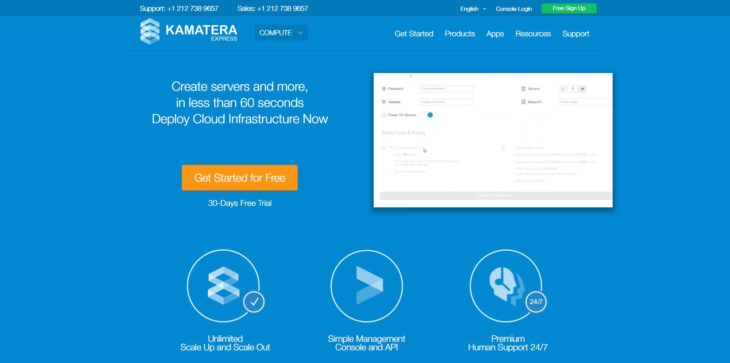The height and width of the screenshot is (363, 730).
Task: Click the '30-Days Free Trial' text
Action: 240,203
